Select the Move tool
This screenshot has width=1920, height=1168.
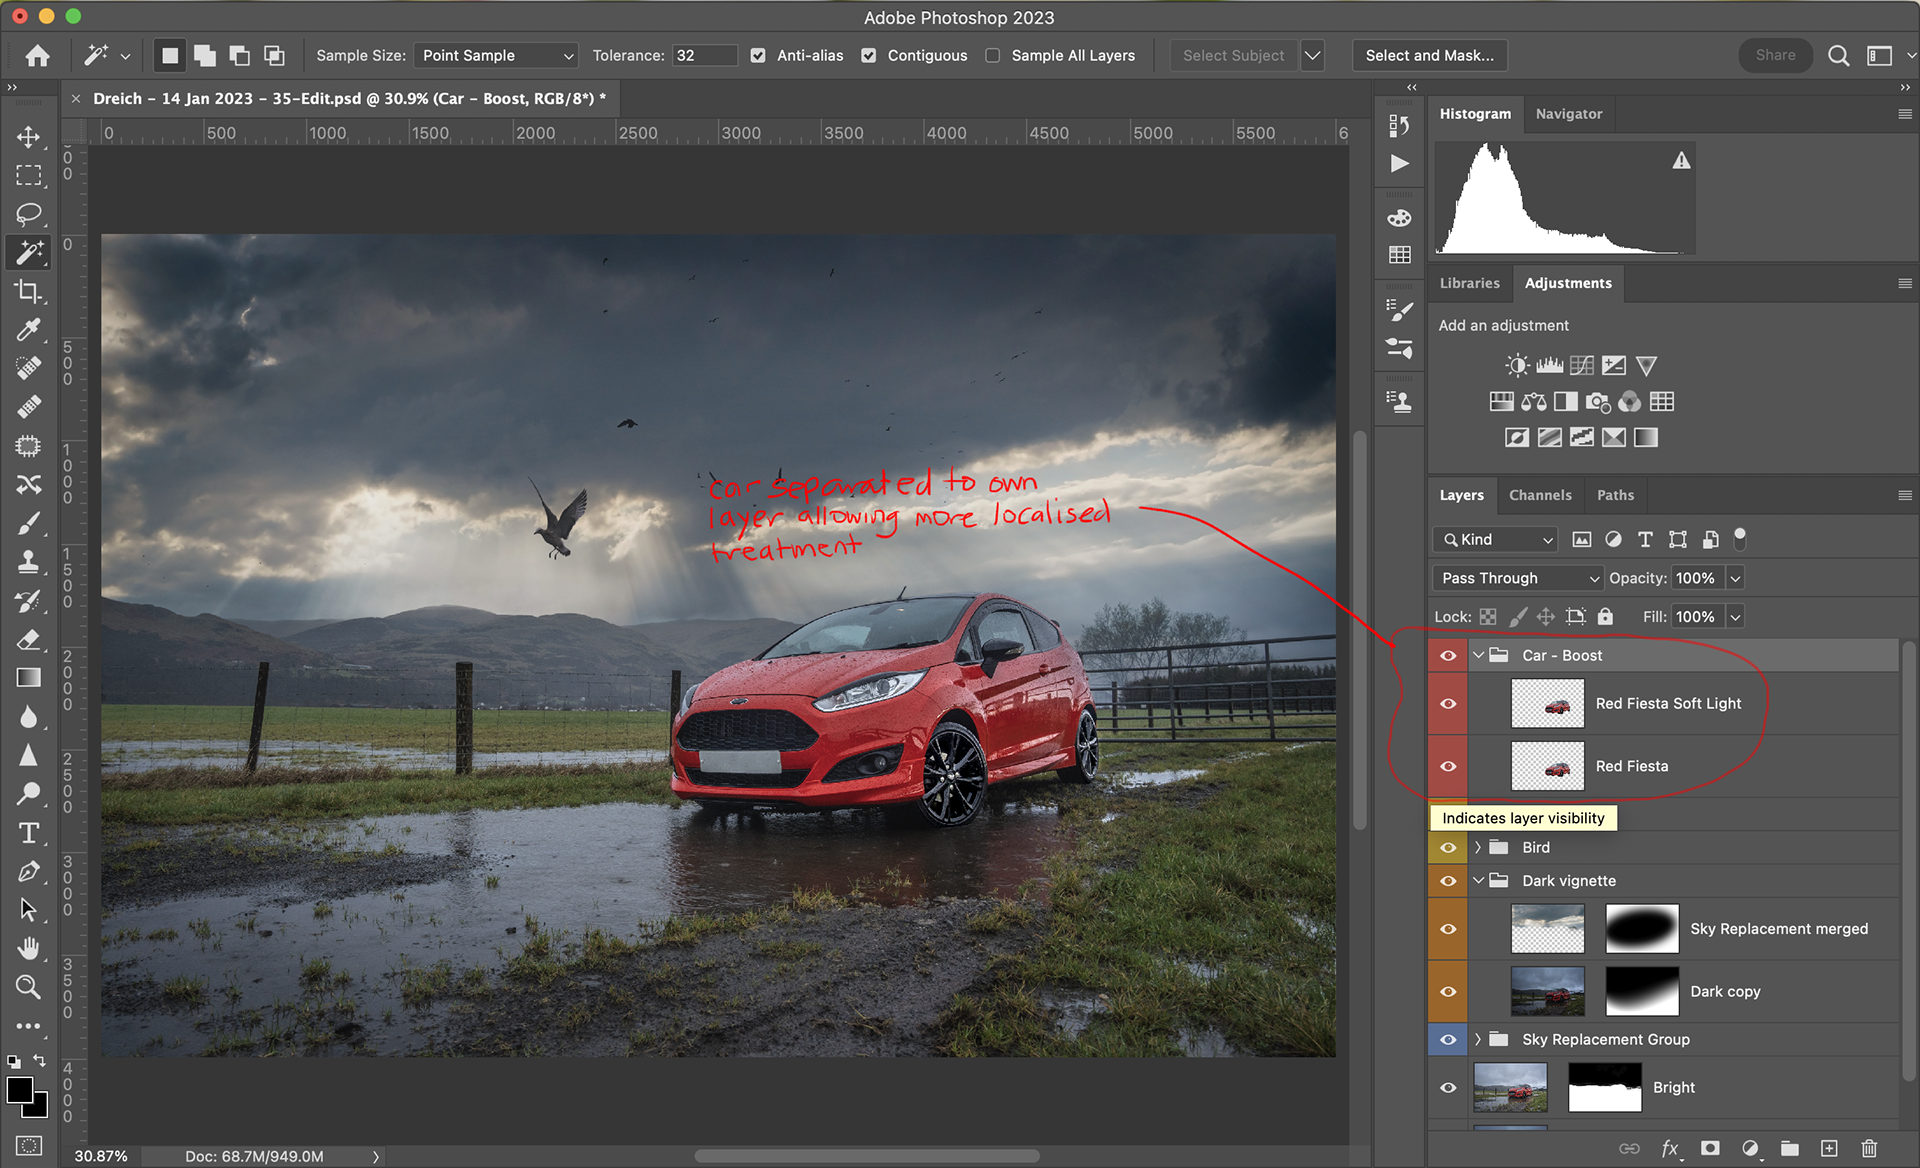tap(28, 137)
